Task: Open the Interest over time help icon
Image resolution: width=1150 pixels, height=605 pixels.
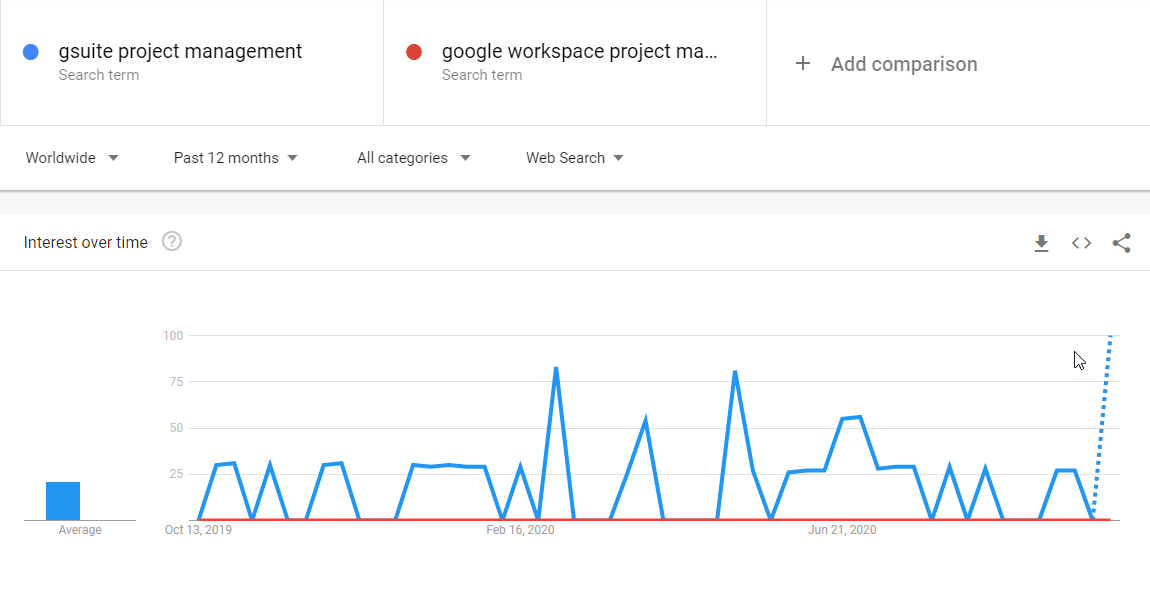Action: point(172,241)
